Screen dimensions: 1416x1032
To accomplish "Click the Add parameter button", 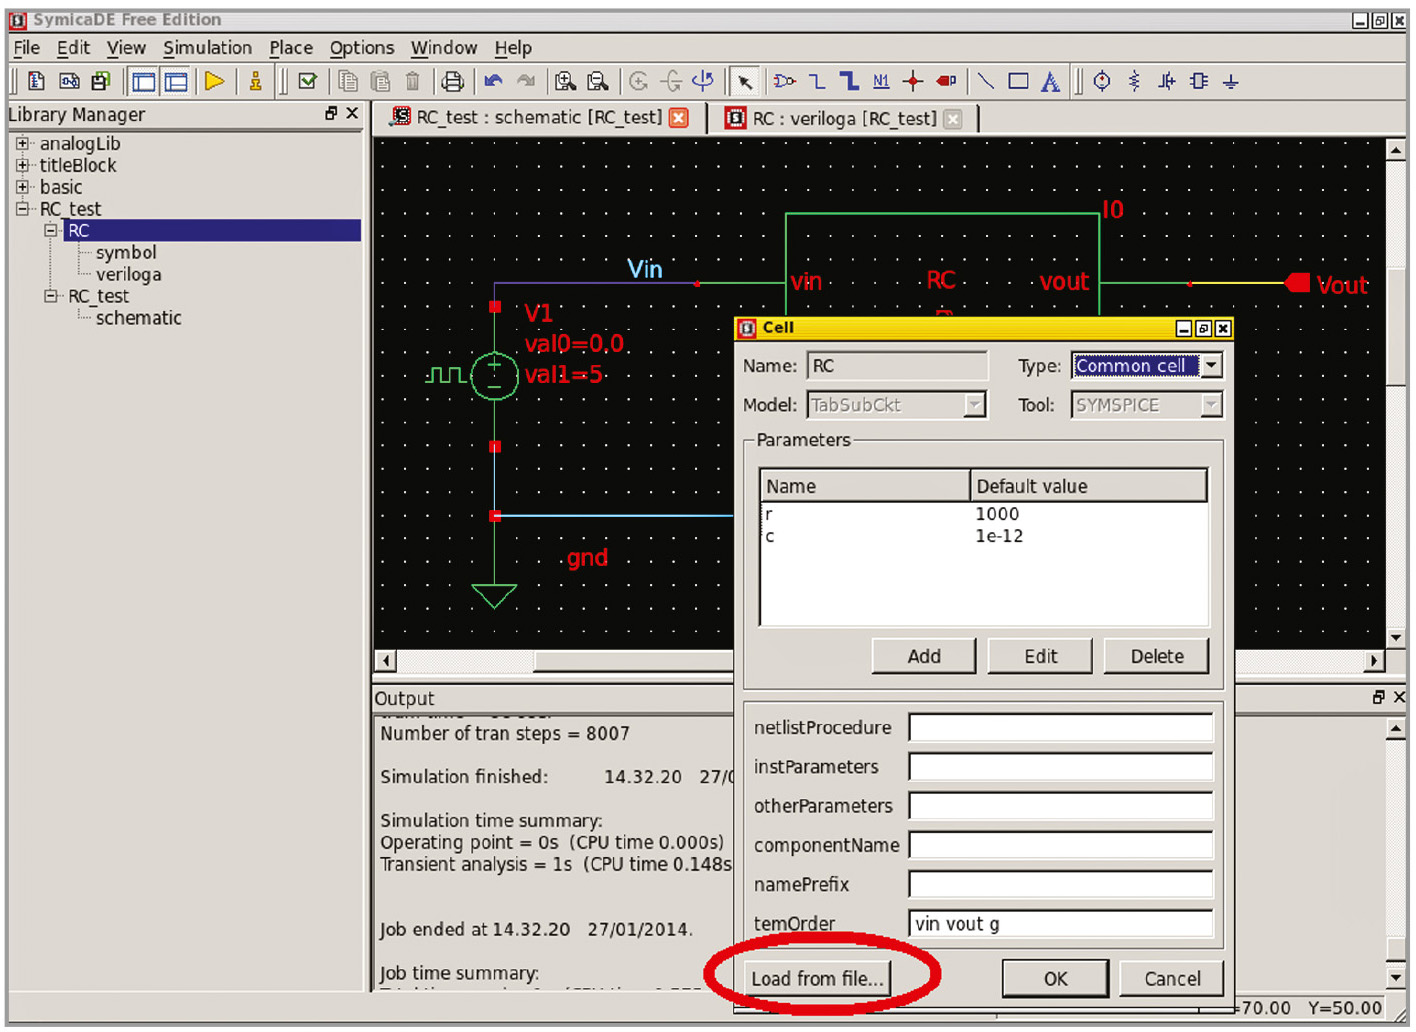I will (x=924, y=656).
